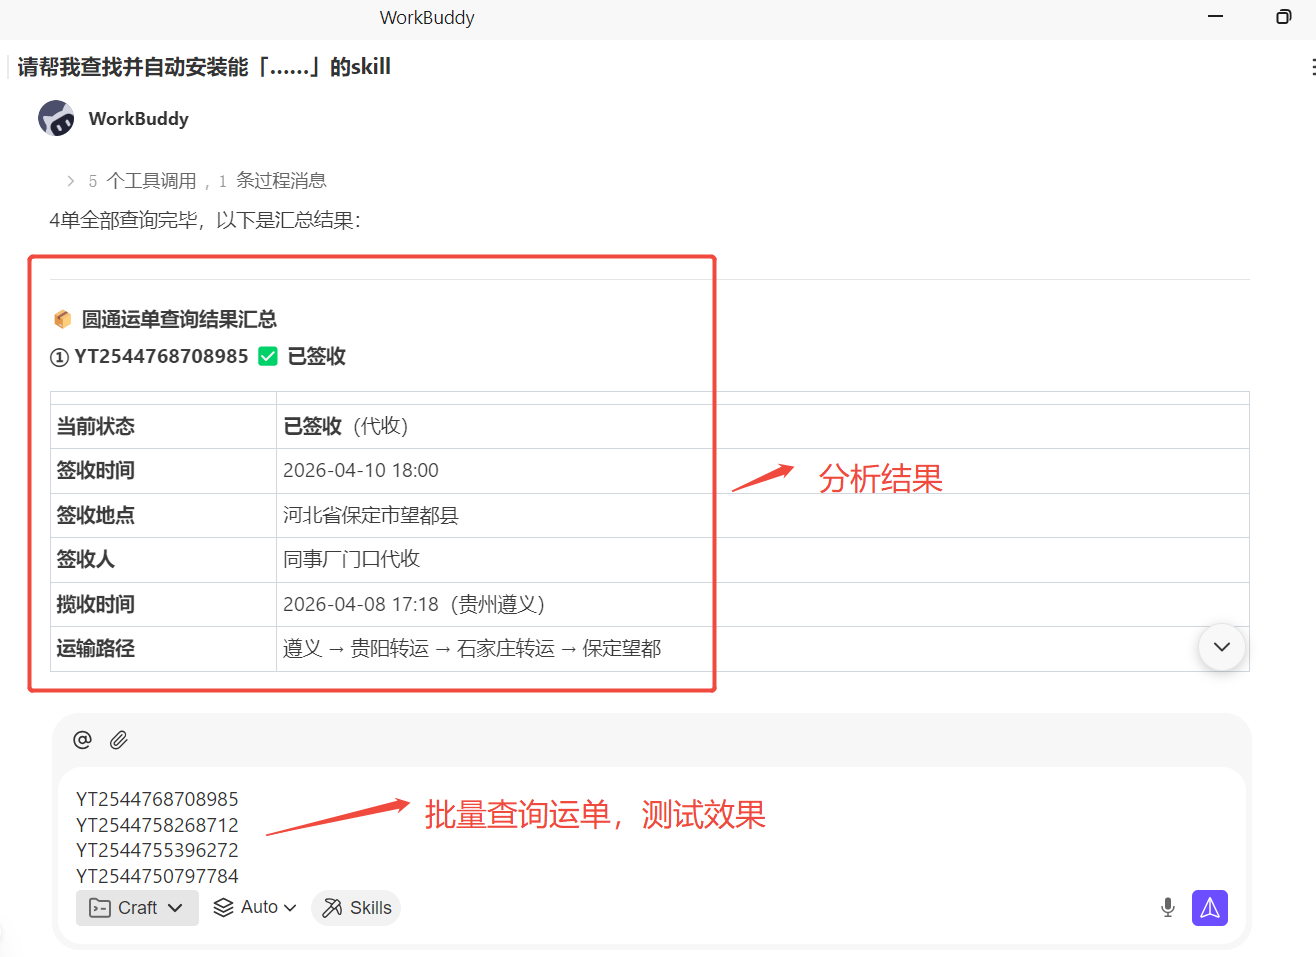Image resolution: width=1316 pixels, height=957 pixels.
Task: Send the message with the purple button
Action: point(1209,908)
